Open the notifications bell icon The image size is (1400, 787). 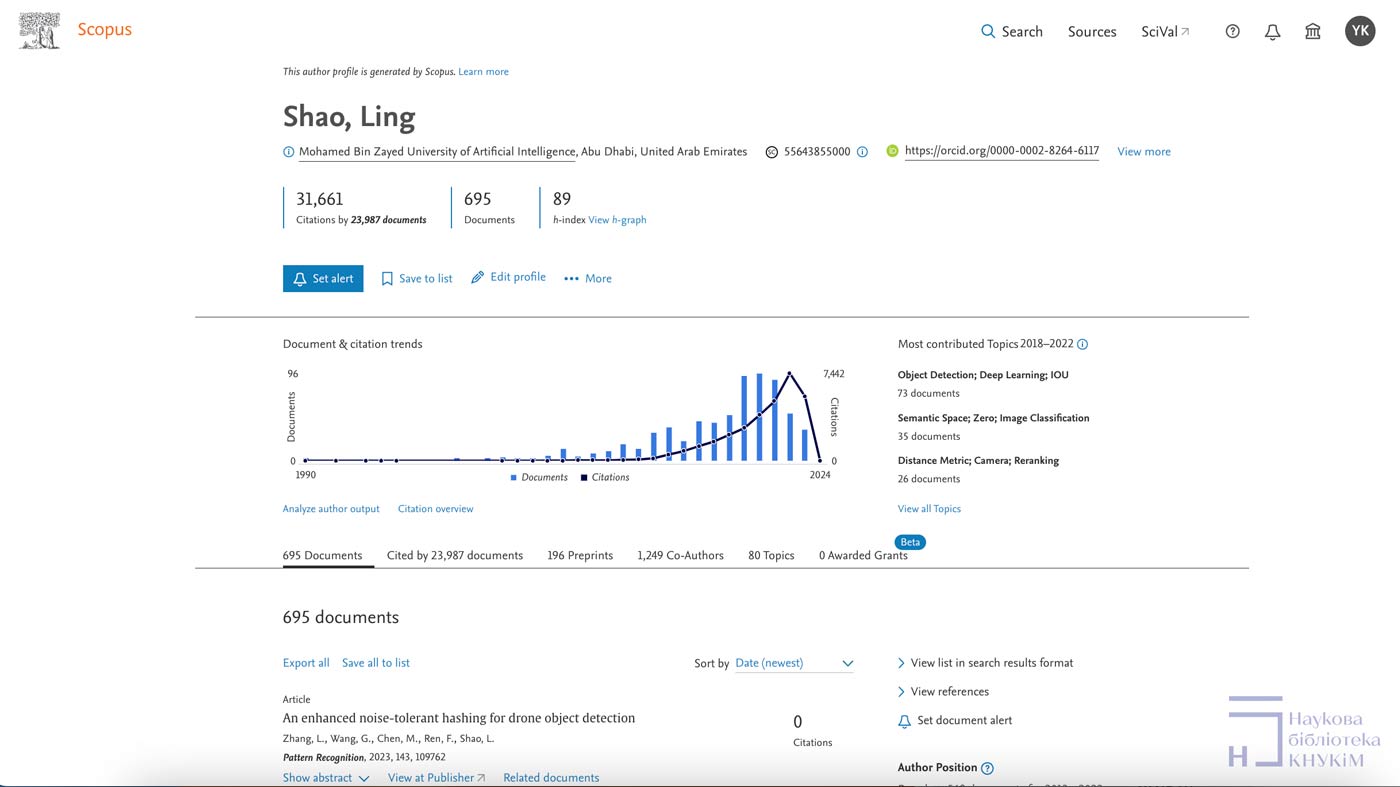[x=1272, y=32]
